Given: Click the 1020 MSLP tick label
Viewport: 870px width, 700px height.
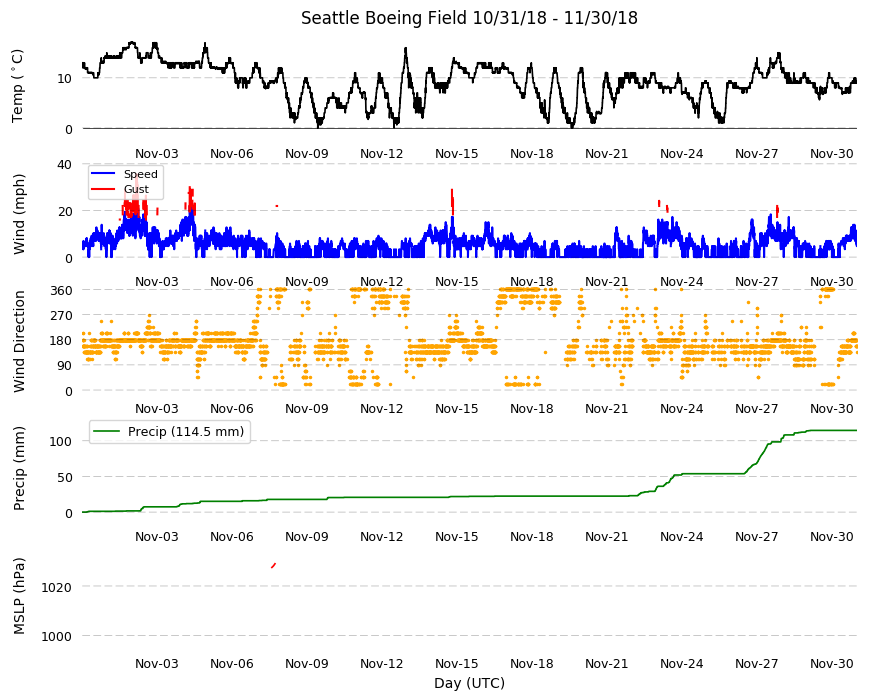Looking at the screenshot, I should (x=56, y=587).
